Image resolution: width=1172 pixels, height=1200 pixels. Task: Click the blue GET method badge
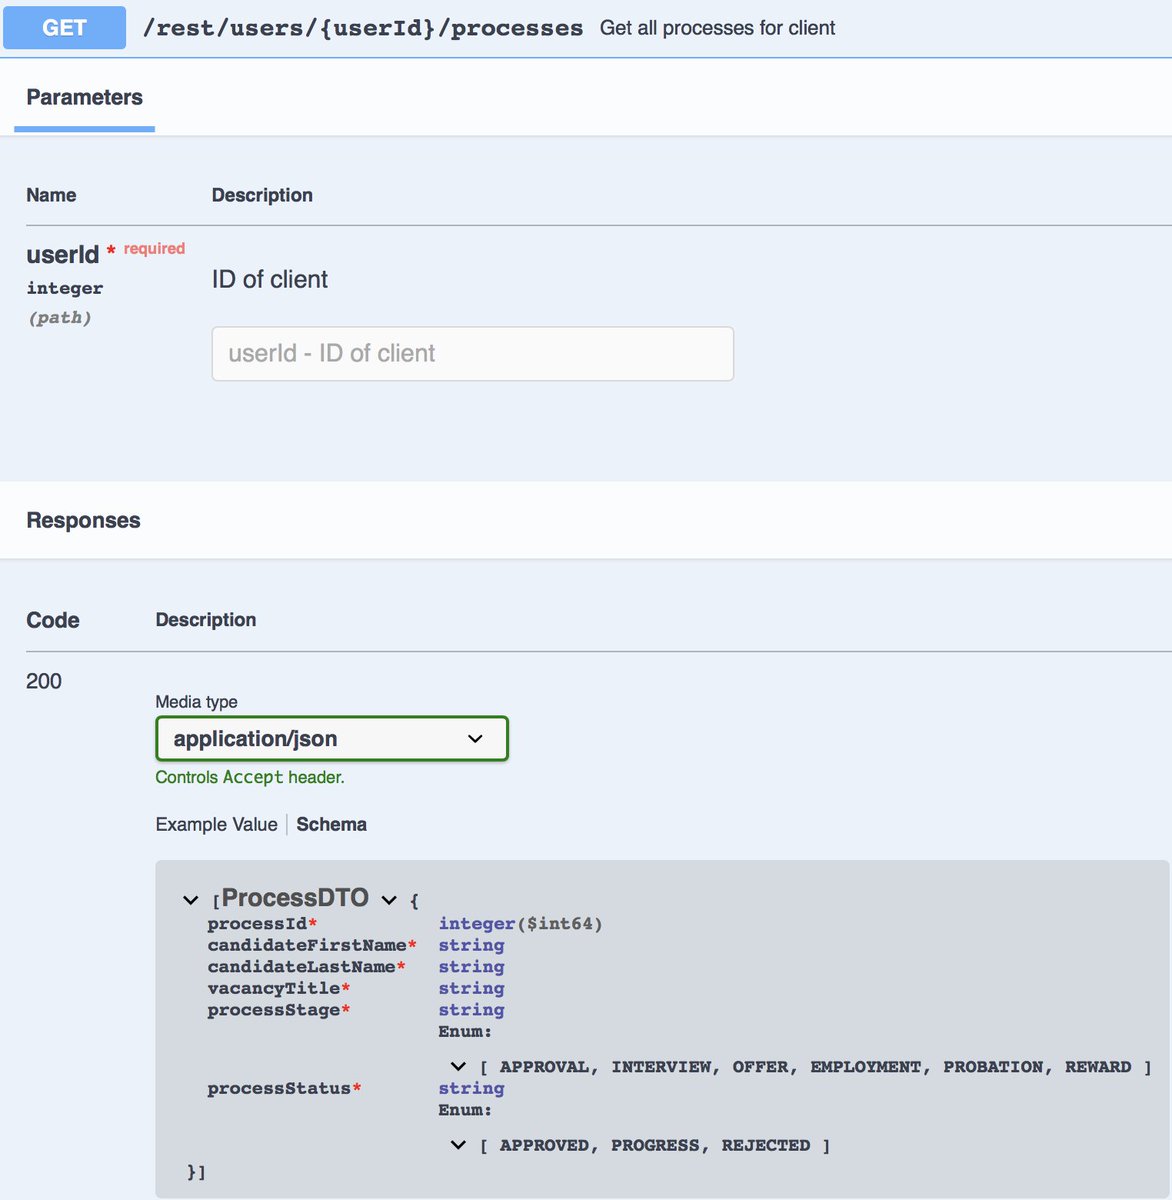(x=64, y=28)
